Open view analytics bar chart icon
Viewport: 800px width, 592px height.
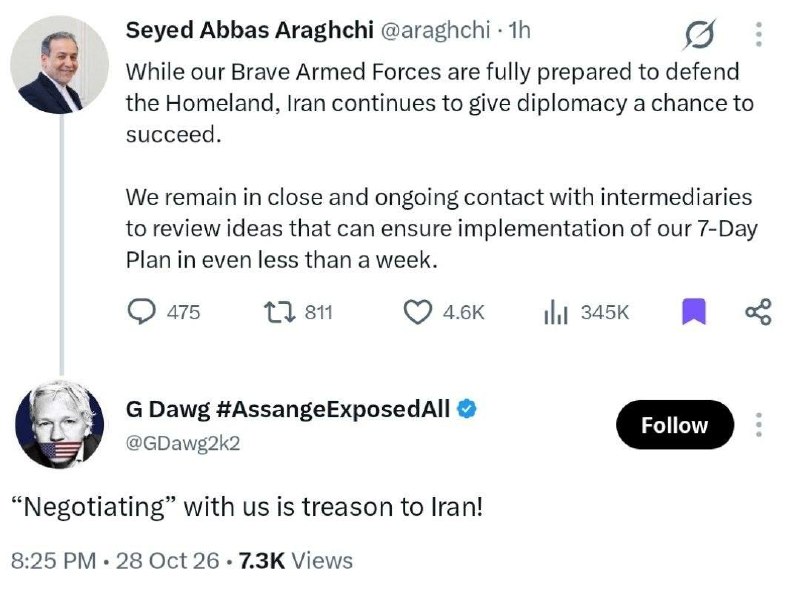tap(556, 312)
